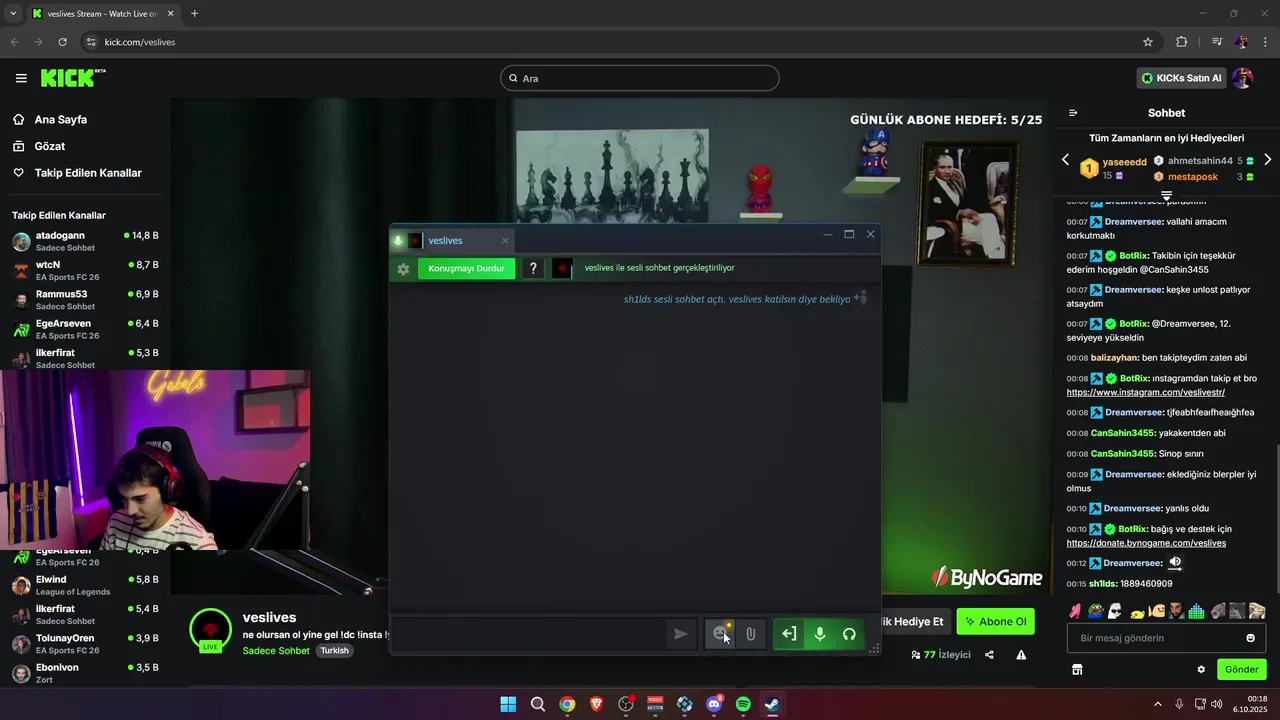Open Chrome extensions puzzle icon

click(x=1181, y=42)
